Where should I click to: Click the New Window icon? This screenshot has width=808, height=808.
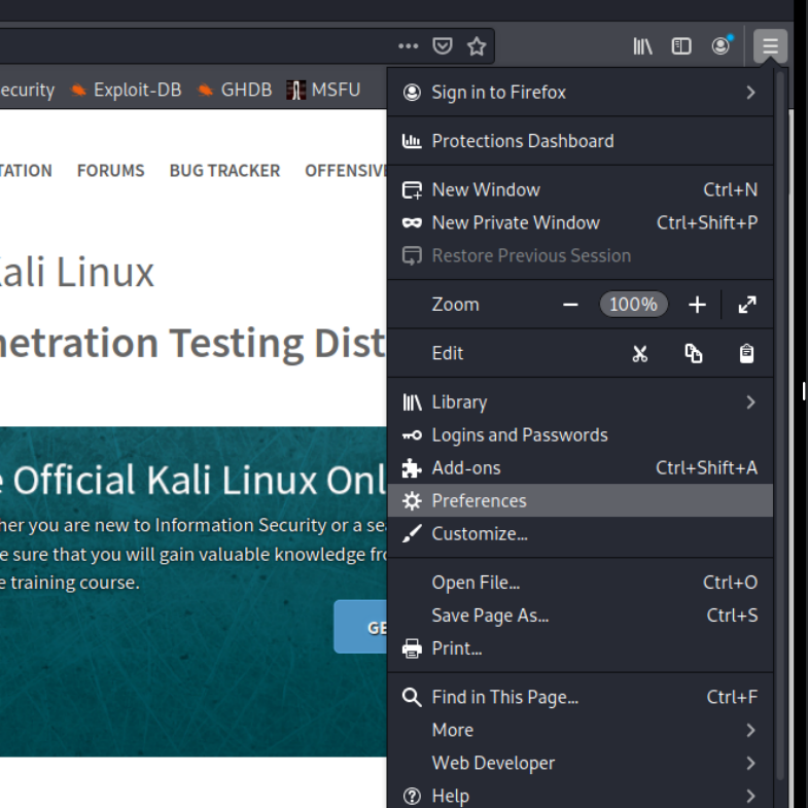point(412,190)
